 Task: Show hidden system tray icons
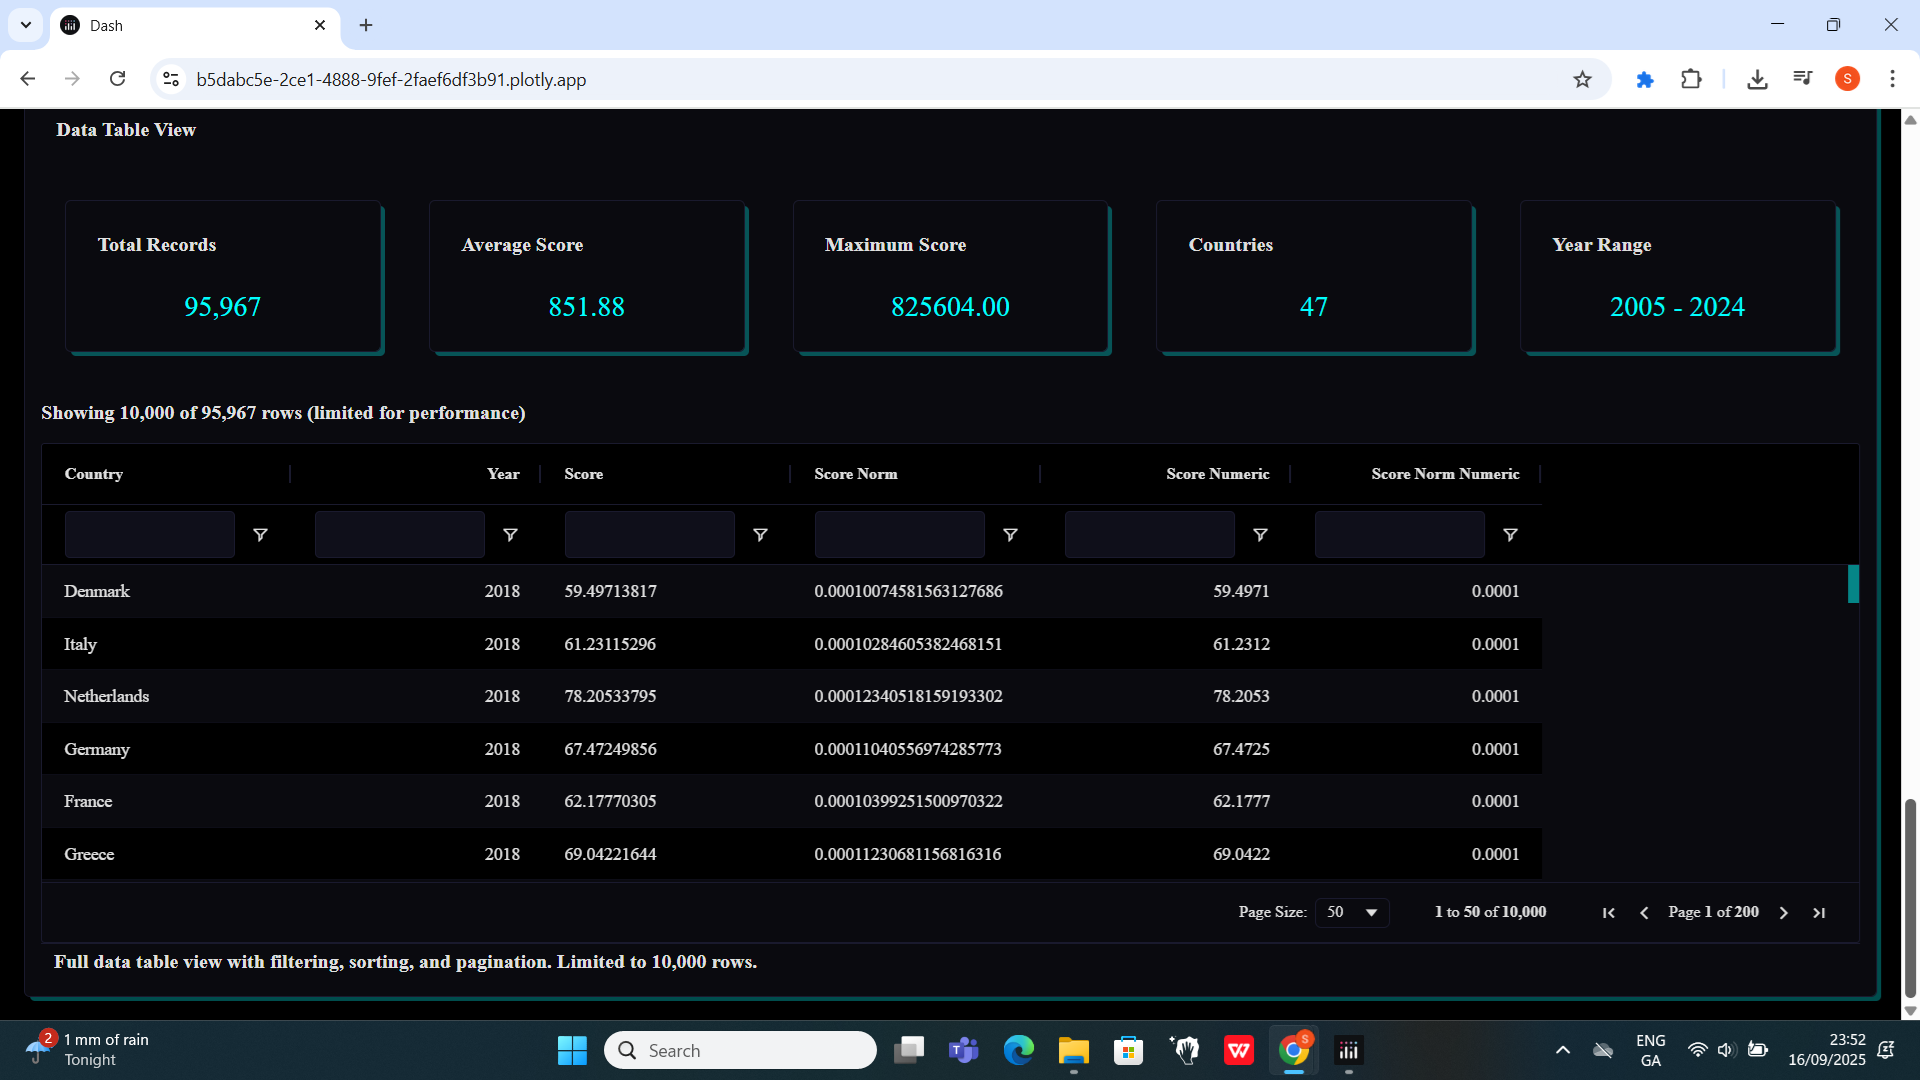pyautogui.click(x=1562, y=1050)
